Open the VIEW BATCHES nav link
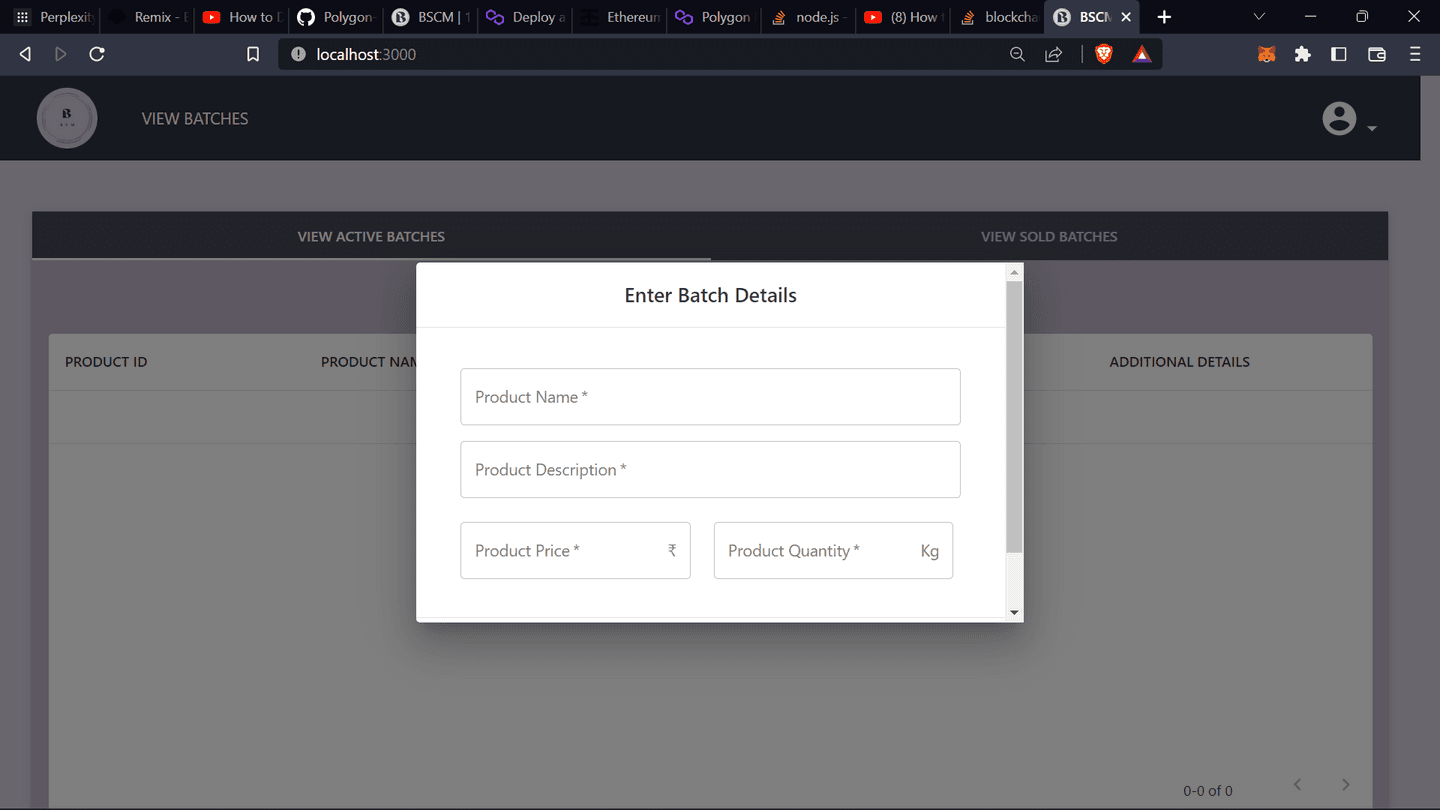1440x810 pixels. [x=195, y=118]
